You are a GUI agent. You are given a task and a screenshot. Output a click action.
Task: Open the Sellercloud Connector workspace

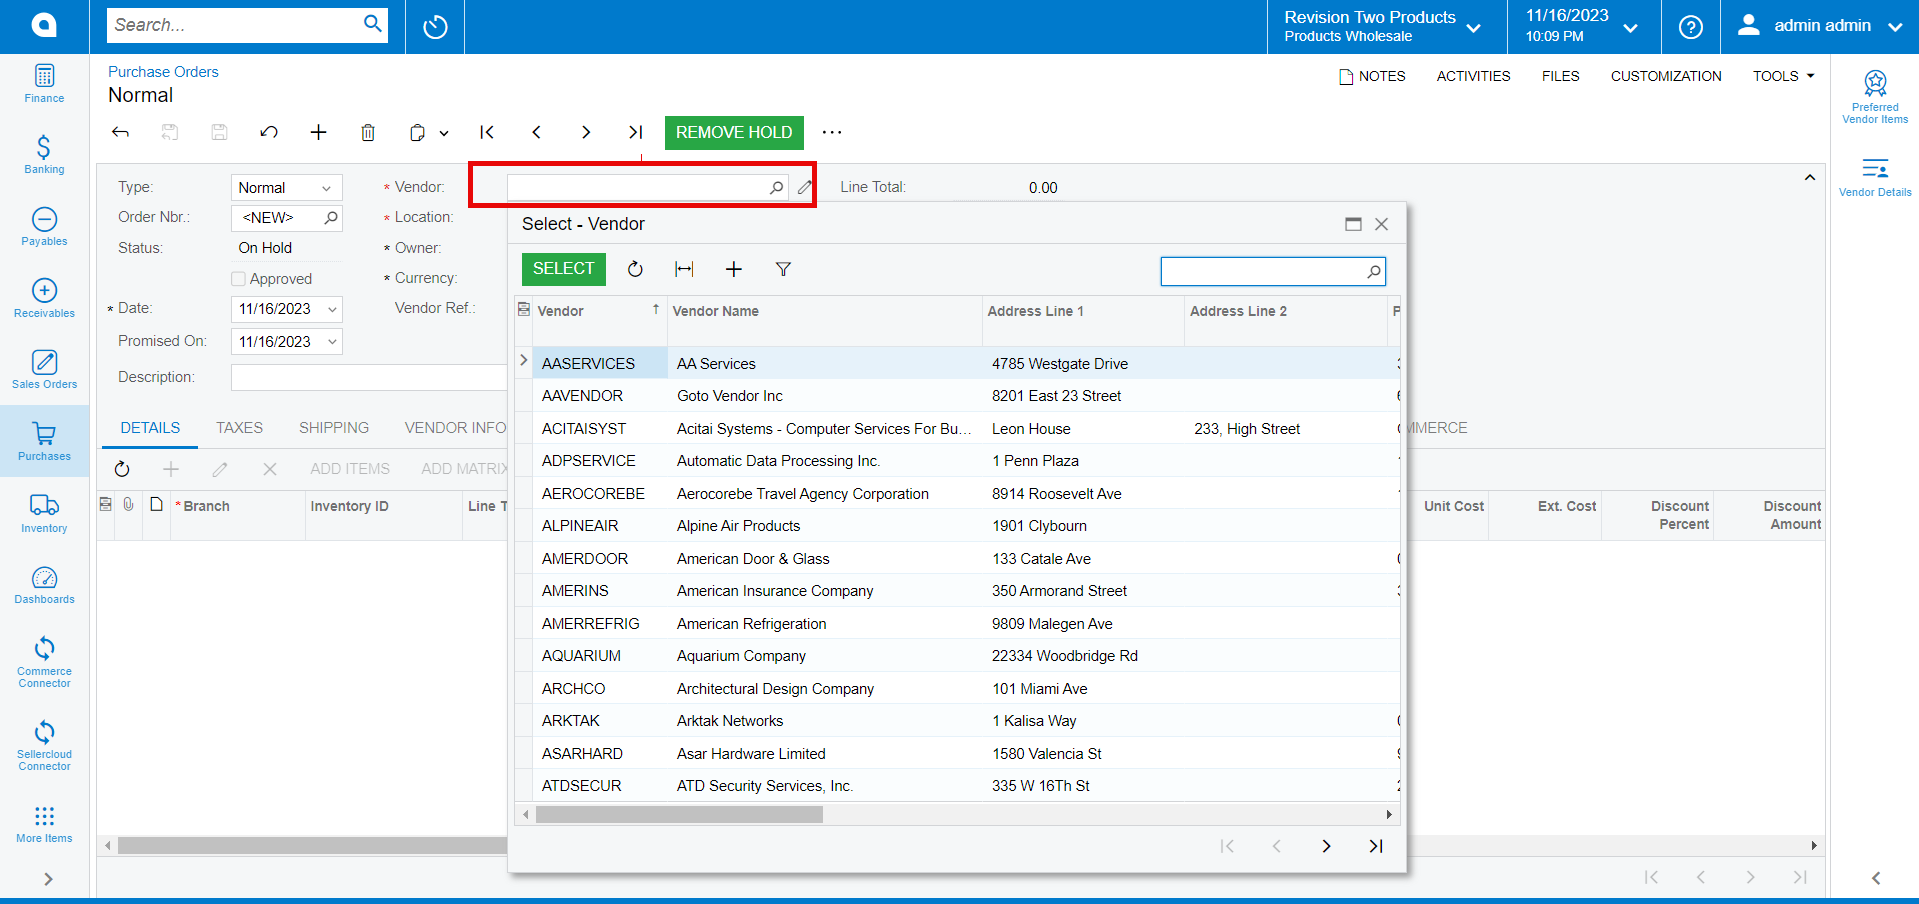44,746
